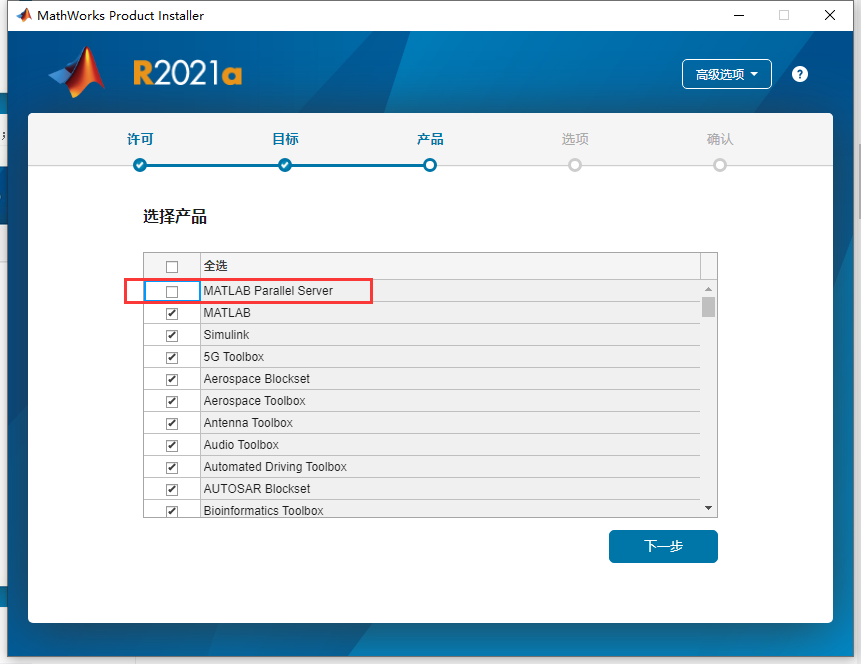Image resolution: width=861 pixels, height=664 pixels.
Task: Uncheck the Simulink product checkbox
Action: pyautogui.click(x=171, y=334)
